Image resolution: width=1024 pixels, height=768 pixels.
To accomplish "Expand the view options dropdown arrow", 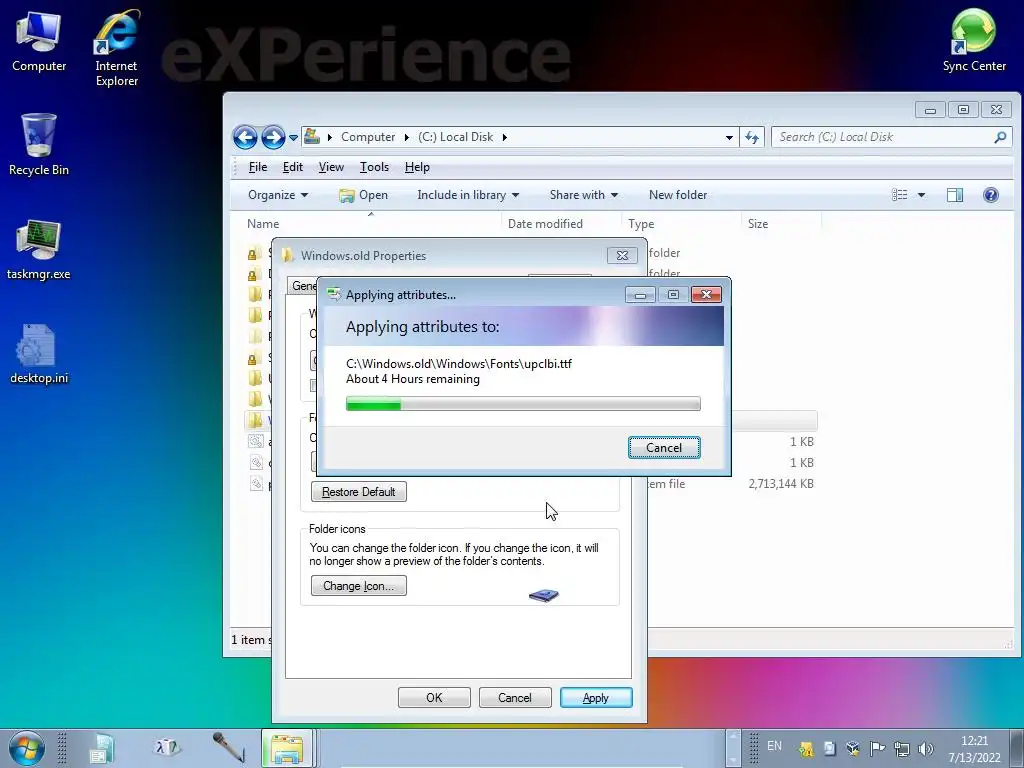I will pos(921,195).
